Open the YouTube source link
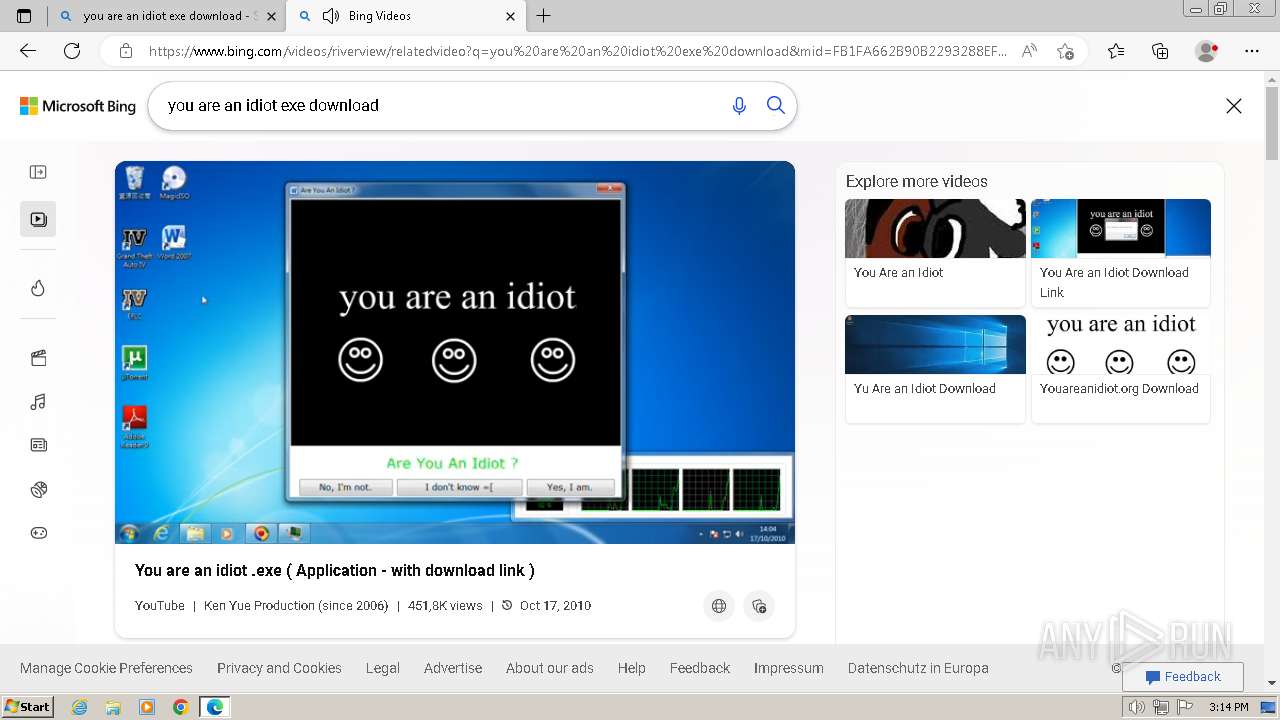The image size is (1280, 720). click(x=160, y=606)
